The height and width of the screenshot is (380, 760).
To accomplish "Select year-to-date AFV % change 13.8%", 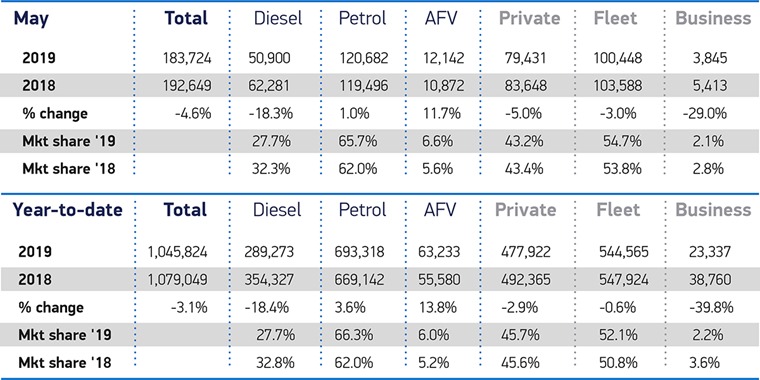I will [x=440, y=307].
